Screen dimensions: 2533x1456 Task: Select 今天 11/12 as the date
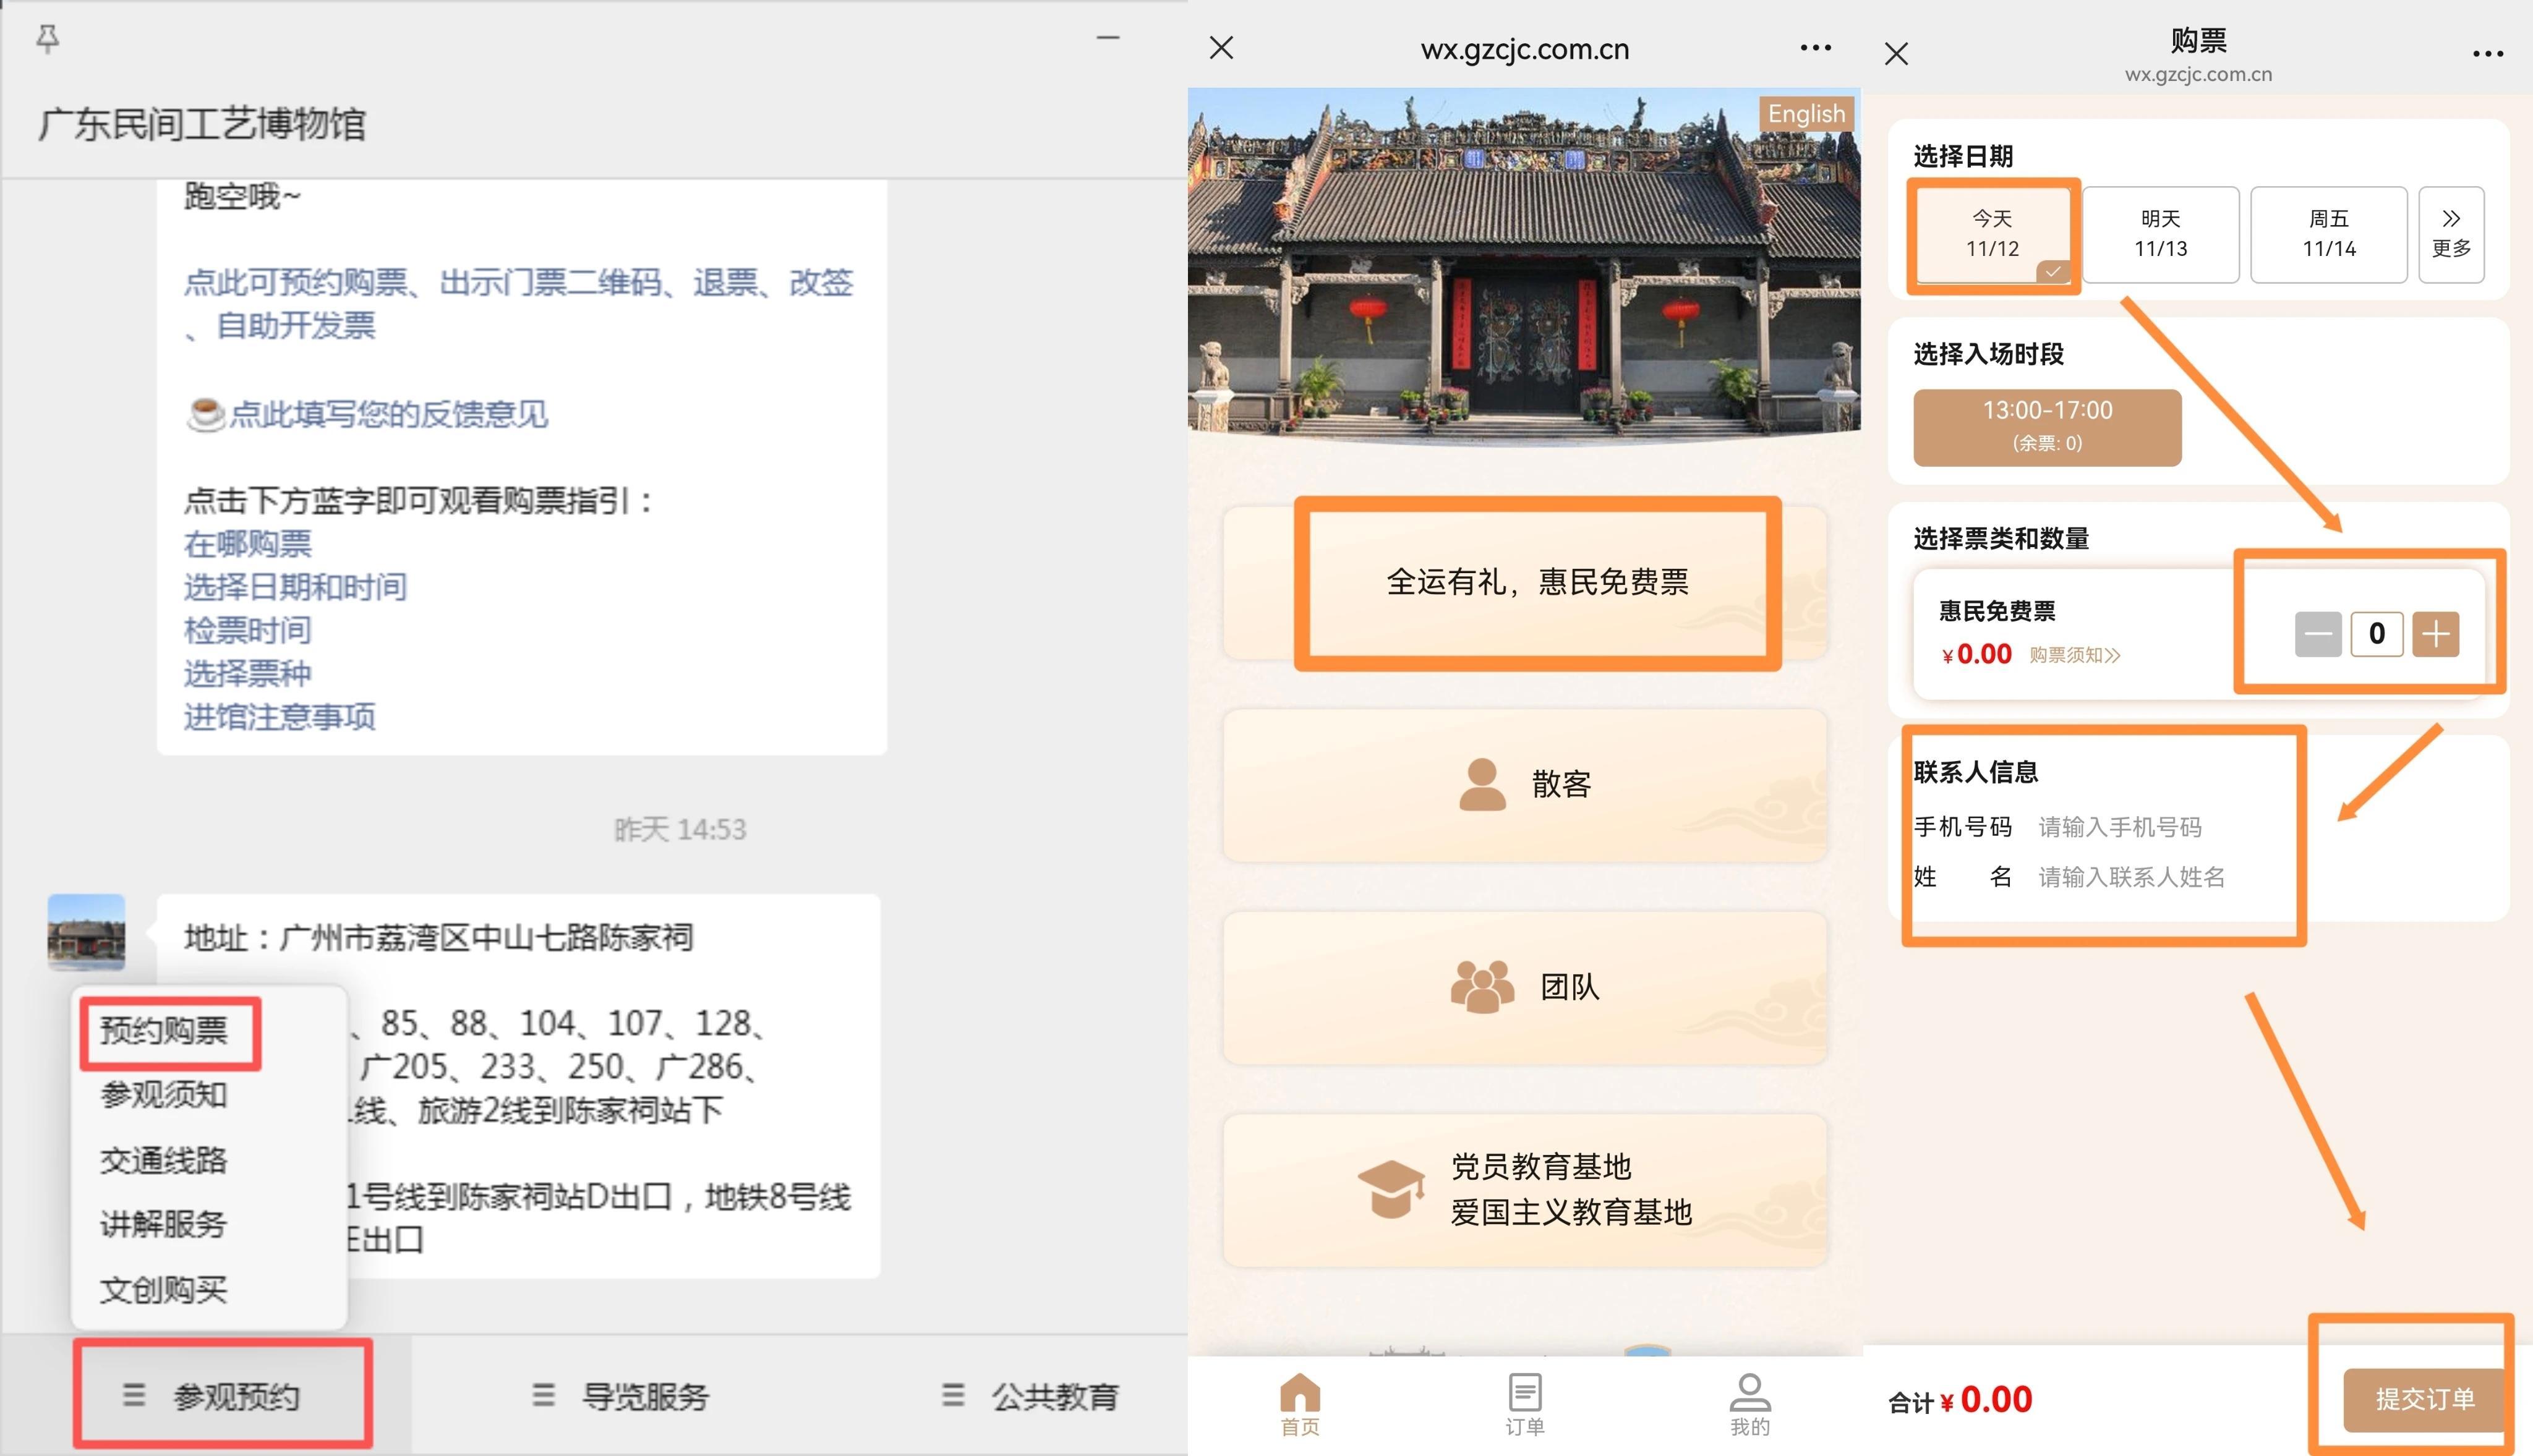[1992, 234]
